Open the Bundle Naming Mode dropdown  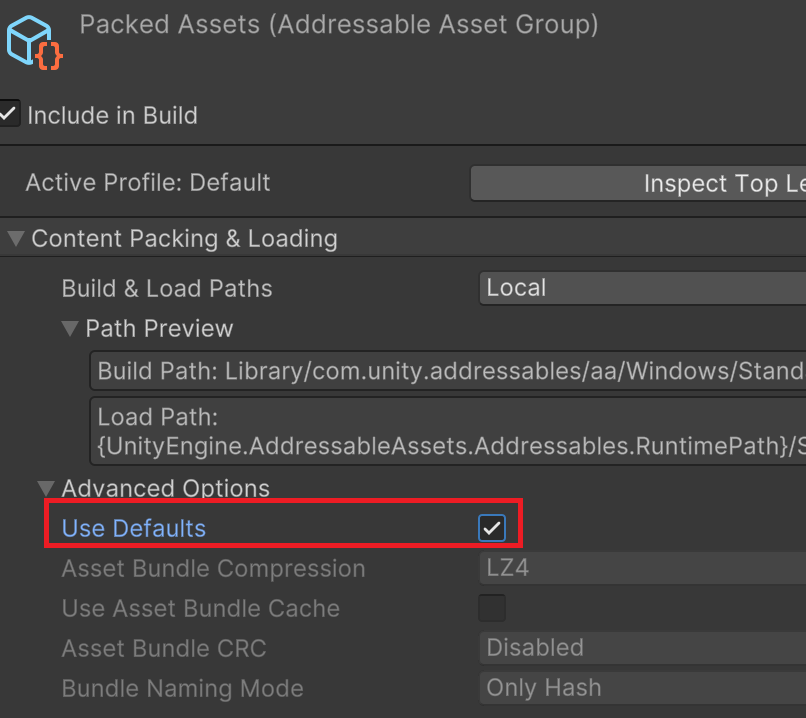643,688
